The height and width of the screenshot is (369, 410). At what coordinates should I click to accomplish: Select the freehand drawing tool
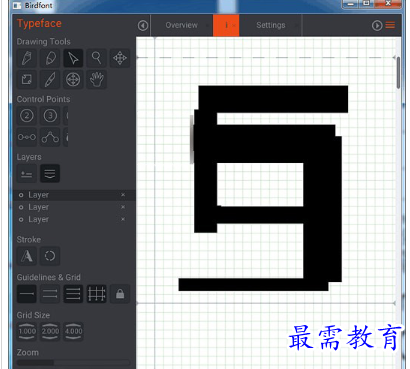[x=50, y=58]
